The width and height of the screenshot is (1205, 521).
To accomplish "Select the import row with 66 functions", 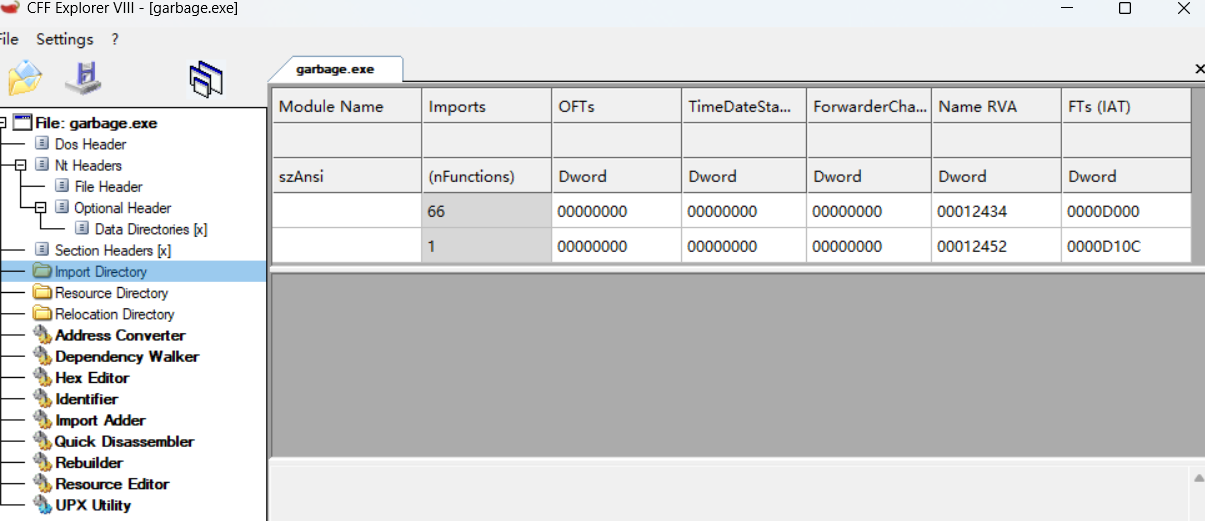I will click(732, 211).
